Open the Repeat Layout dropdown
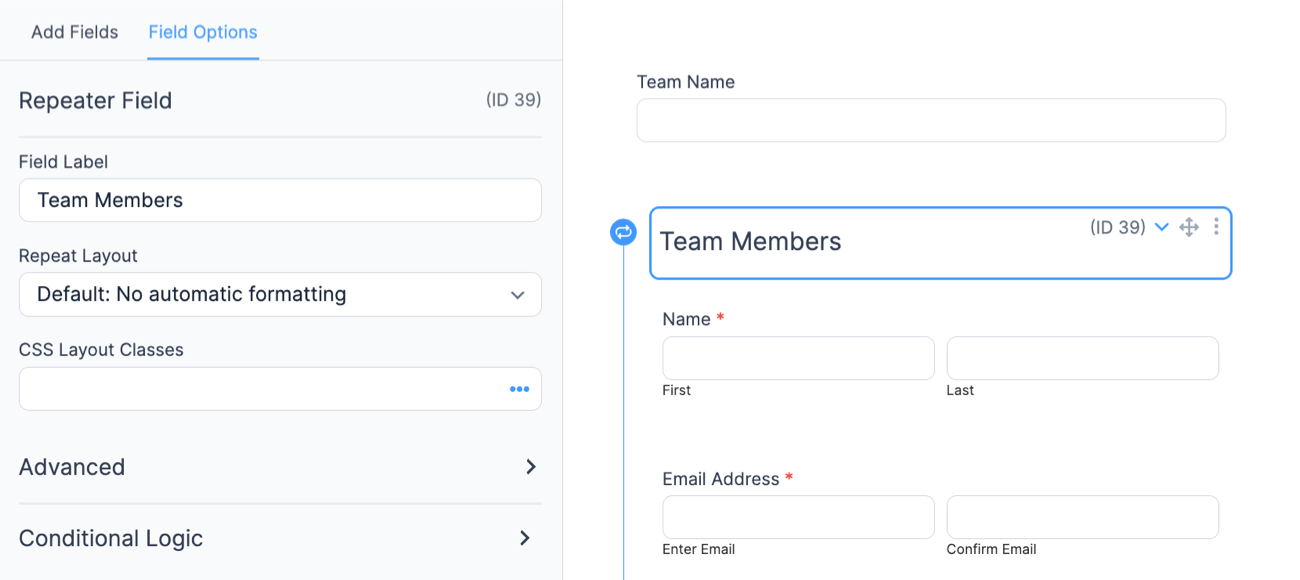This screenshot has width=1300, height=580. pyautogui.click(x=280, y=295)
